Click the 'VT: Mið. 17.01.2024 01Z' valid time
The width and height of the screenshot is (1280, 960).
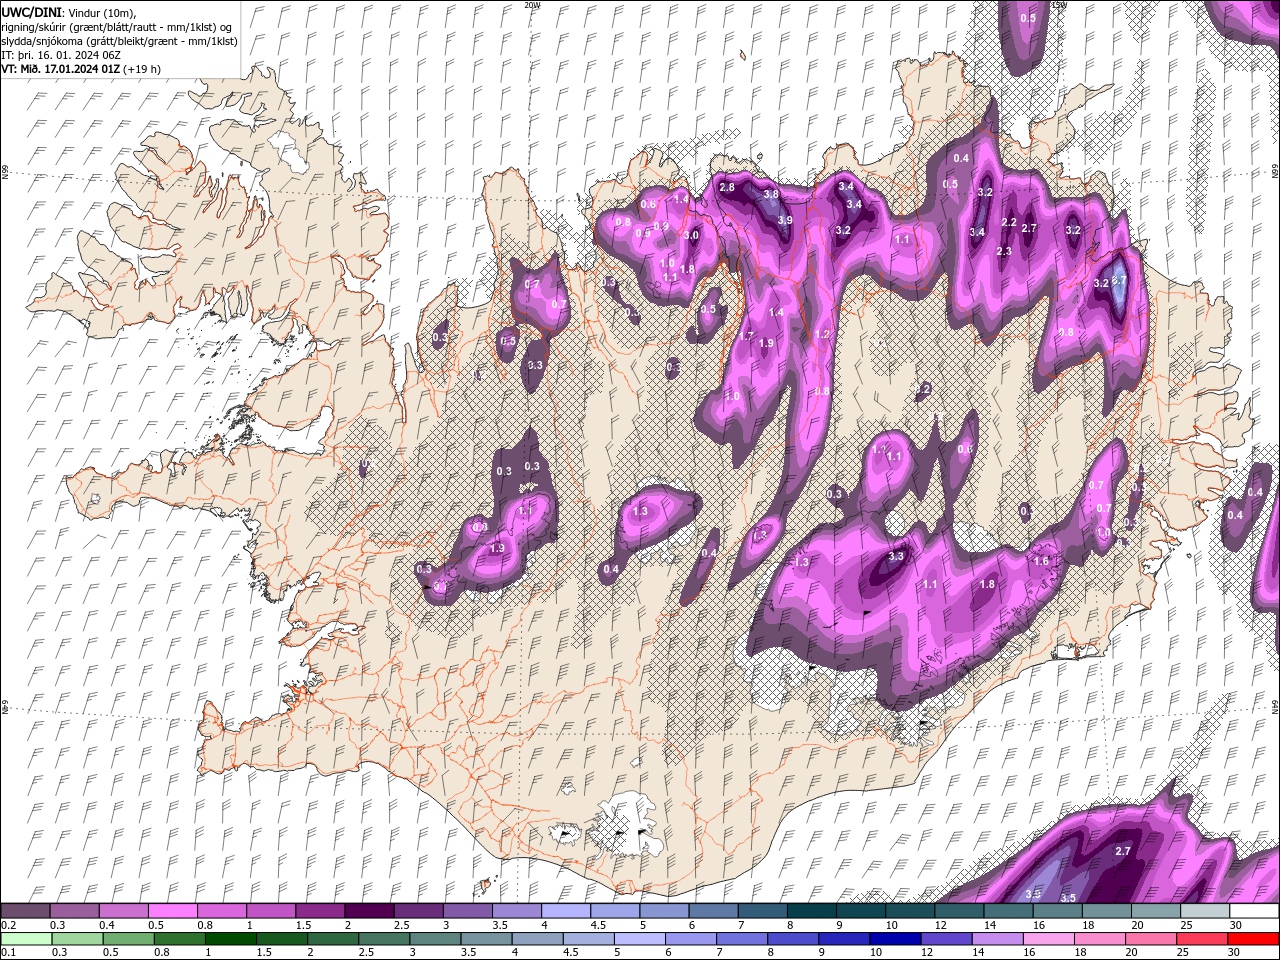[62, 69]
